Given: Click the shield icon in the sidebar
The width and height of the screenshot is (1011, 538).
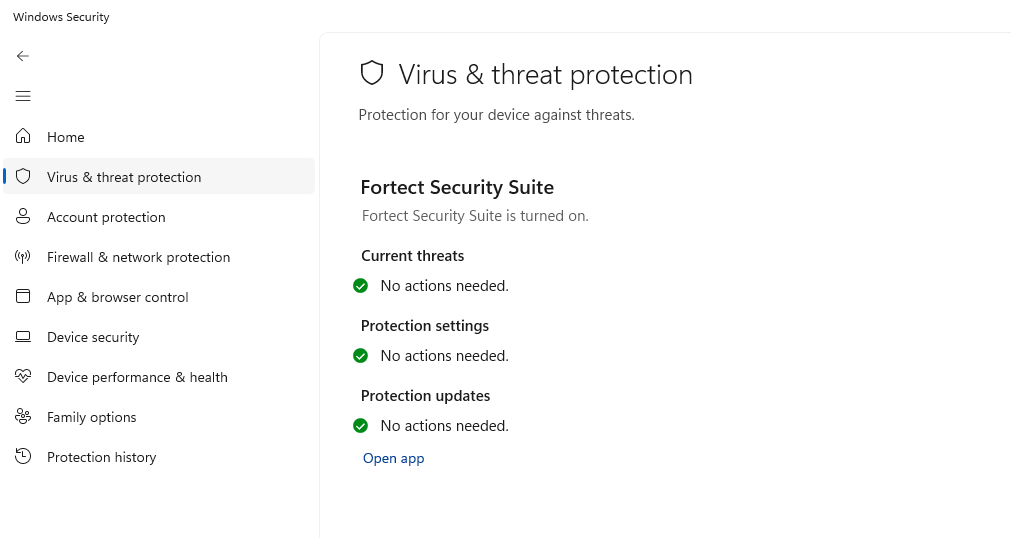Looking at the screenshot, I should [23, 176].
